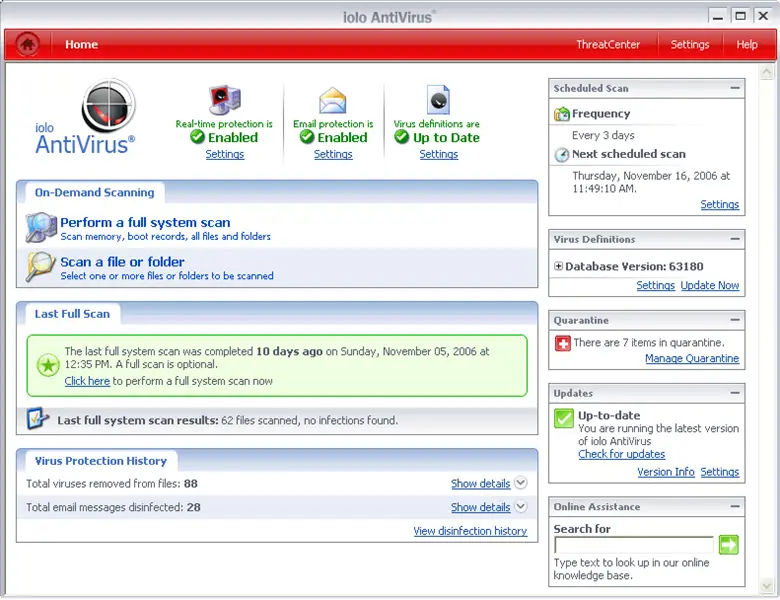This screenshot has height=600, width=780.
Task: Open the Manage Quarantine link
Action: (691, 359)
